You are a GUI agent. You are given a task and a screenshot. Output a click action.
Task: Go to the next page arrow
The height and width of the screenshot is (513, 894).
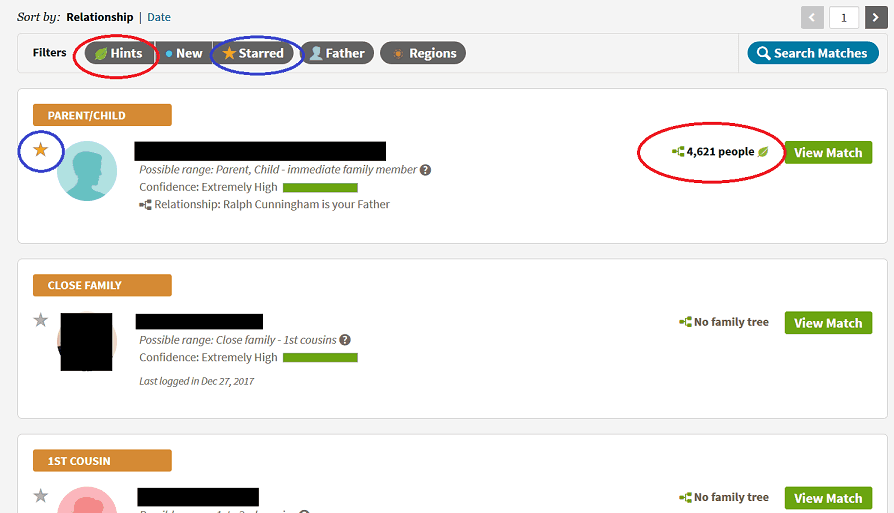tap(876, 18)
